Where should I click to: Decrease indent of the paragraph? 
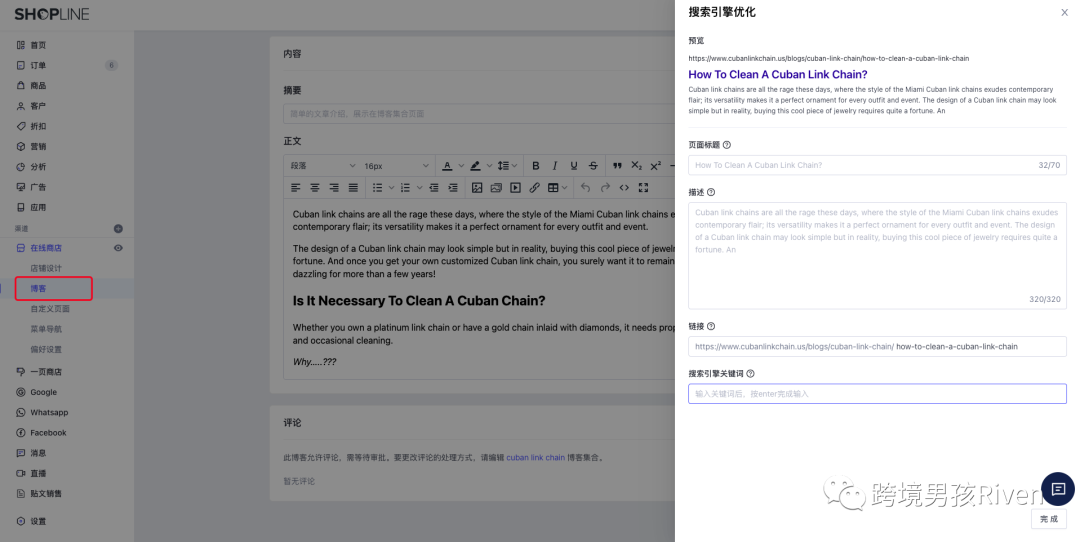pyautogui.click(x=434, y=187)
